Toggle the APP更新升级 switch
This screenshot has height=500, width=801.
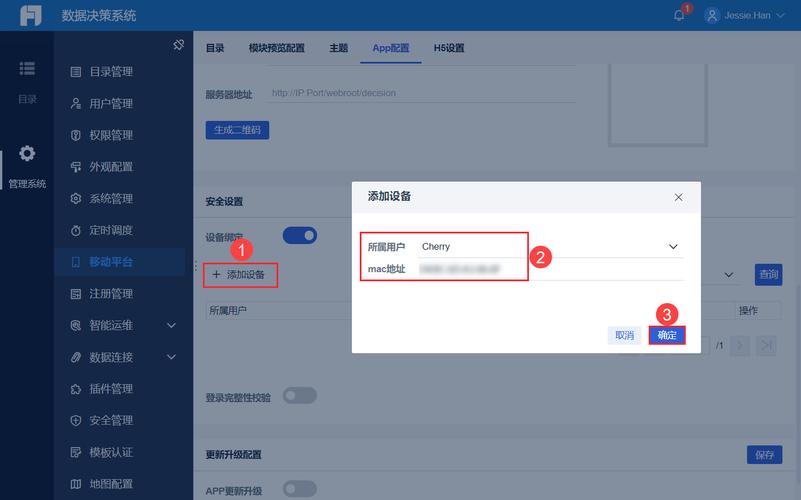pyautogui.click(x=300, y=489)
